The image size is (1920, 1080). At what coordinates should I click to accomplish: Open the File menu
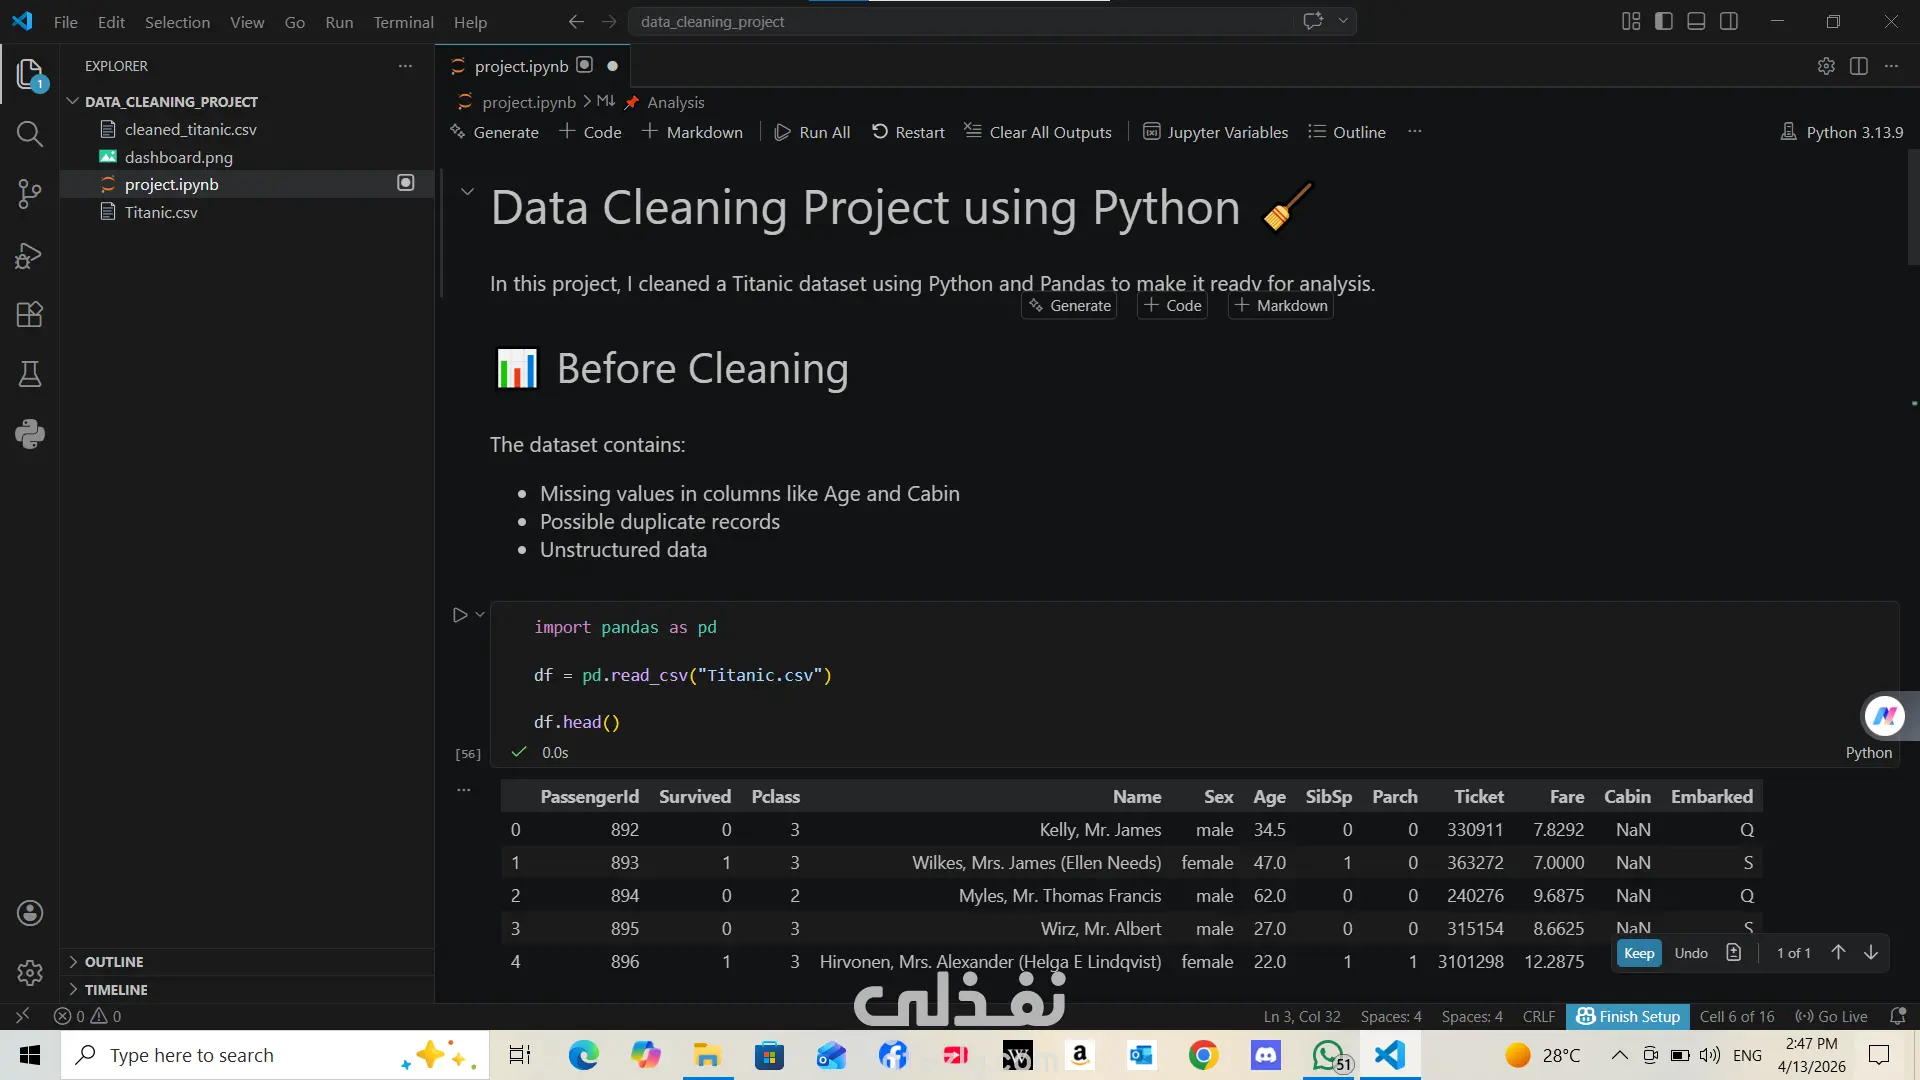click(66, 22)
